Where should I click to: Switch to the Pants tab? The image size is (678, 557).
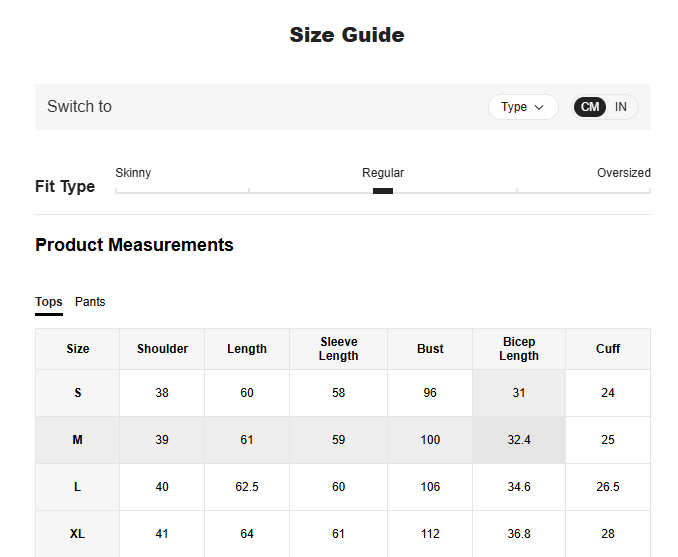click(x=90, y=302)
